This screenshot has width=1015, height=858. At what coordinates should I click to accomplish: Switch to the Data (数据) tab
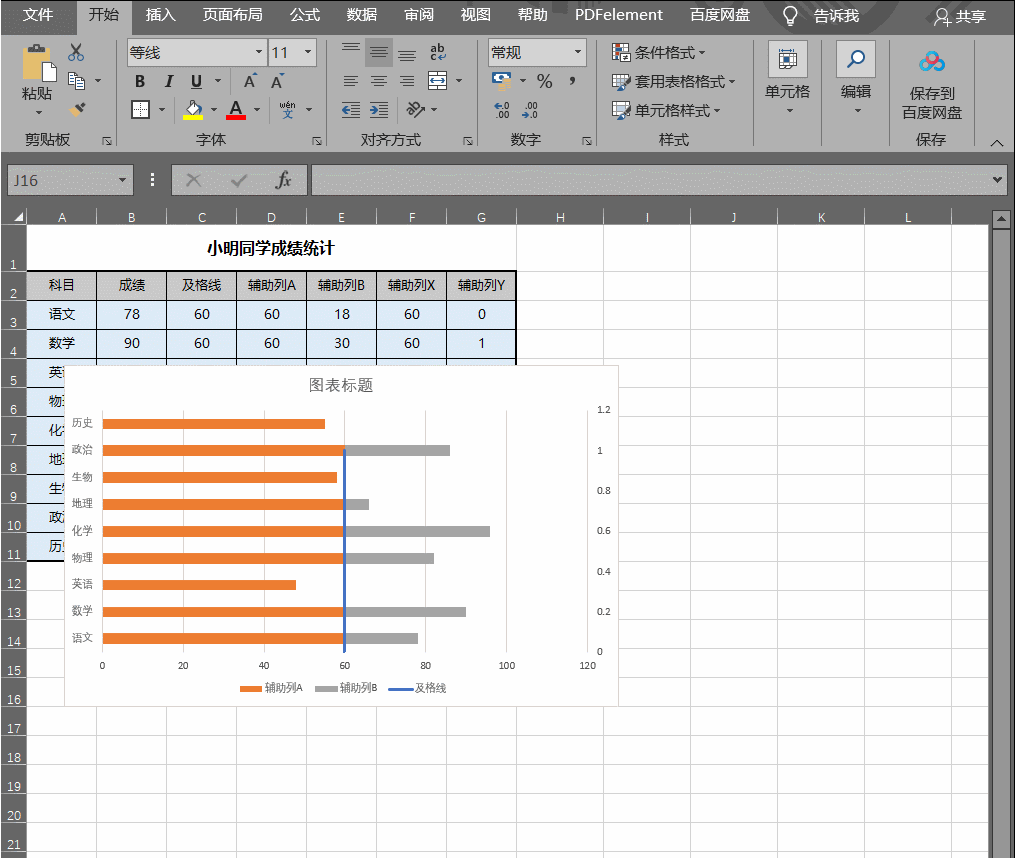(362, 15)
